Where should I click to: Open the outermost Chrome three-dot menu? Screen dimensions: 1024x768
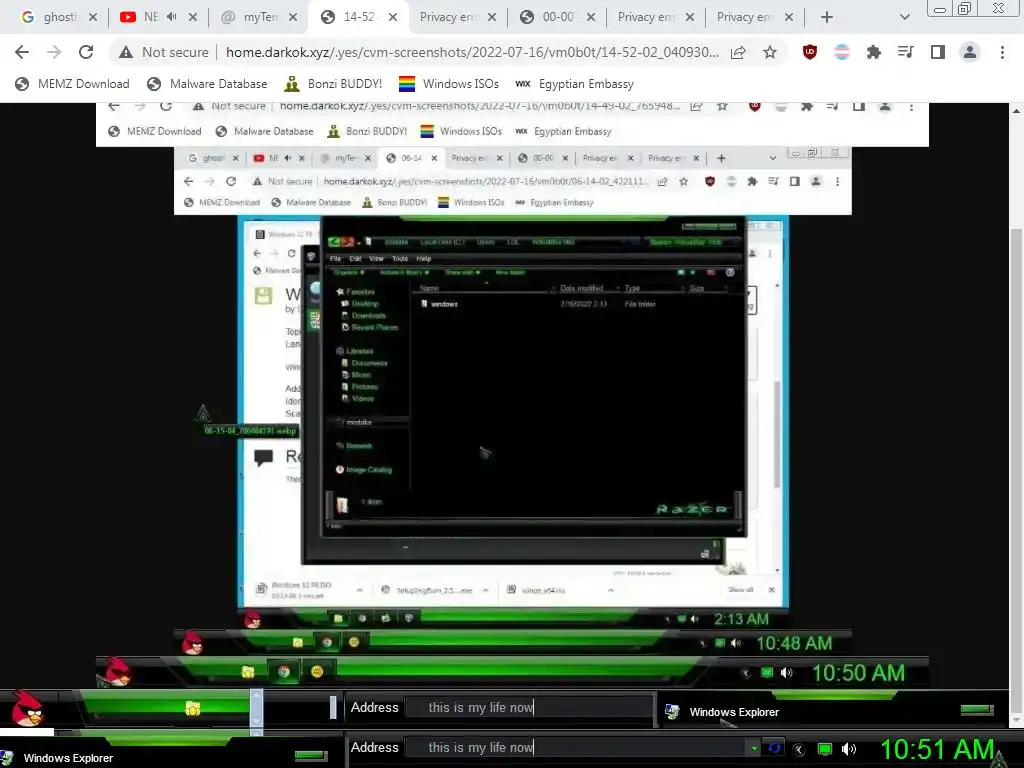1002,52
